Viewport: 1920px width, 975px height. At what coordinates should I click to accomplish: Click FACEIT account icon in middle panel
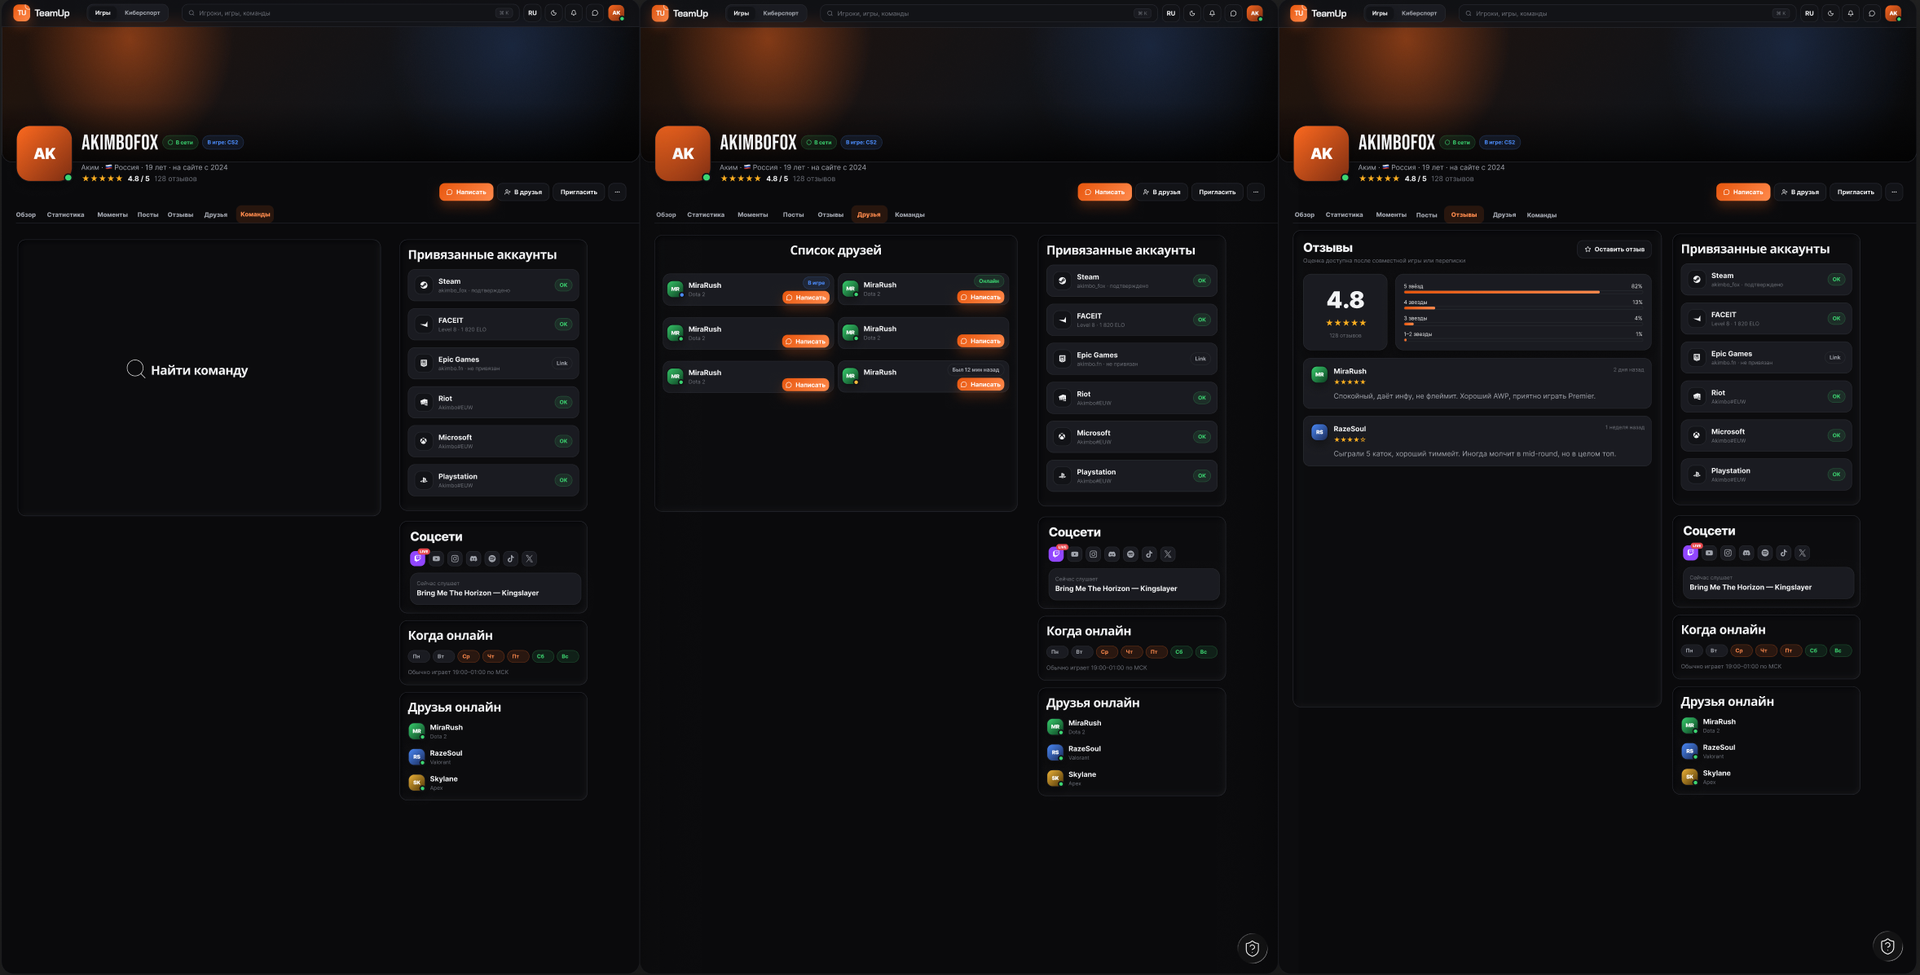tap(1062, 320)
